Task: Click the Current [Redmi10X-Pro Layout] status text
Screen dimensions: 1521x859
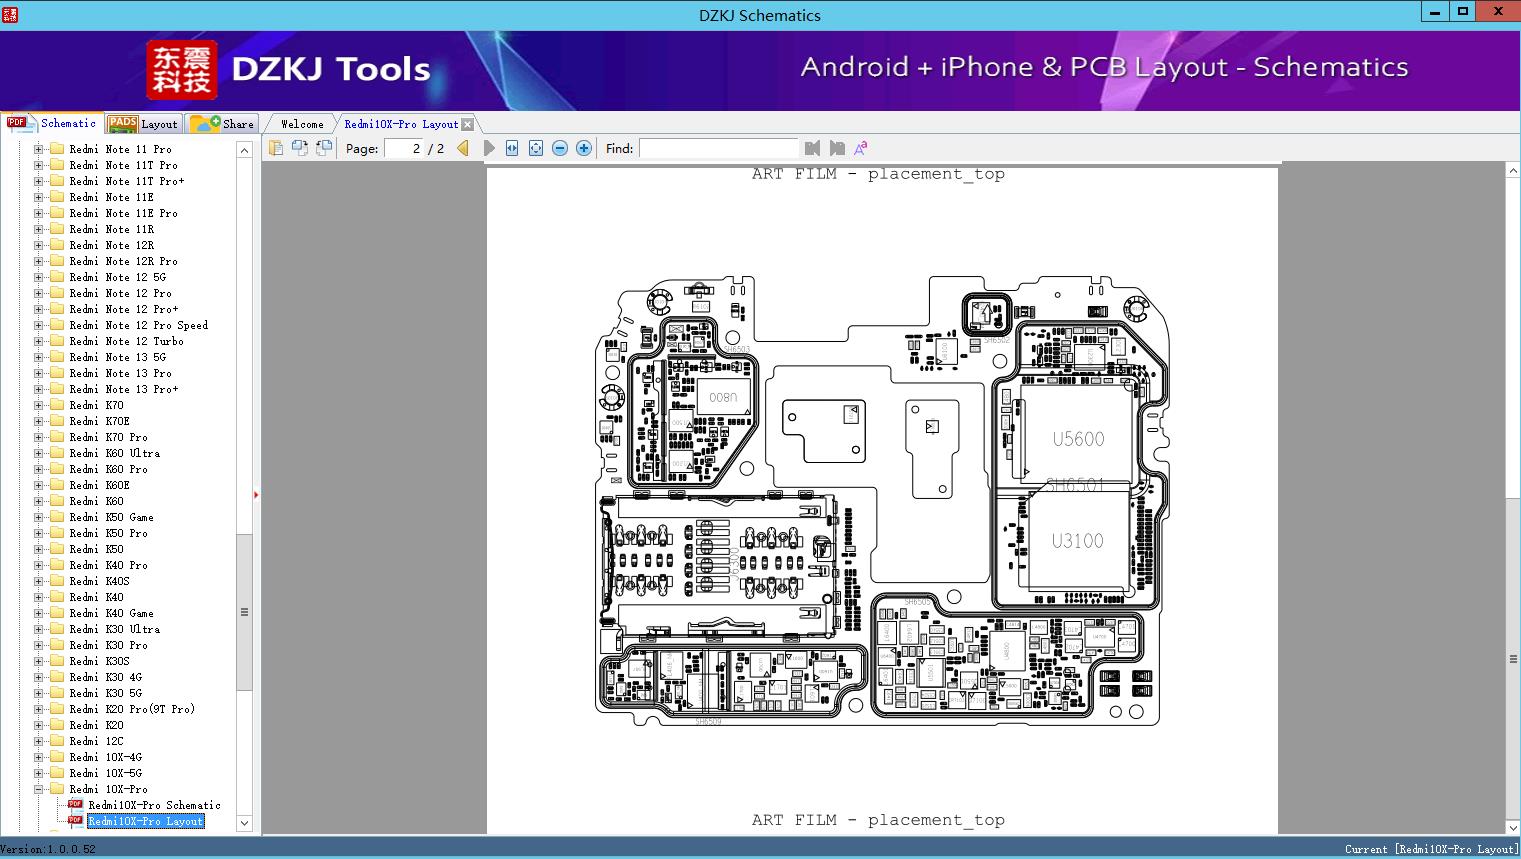Action: coord(1431,849)
